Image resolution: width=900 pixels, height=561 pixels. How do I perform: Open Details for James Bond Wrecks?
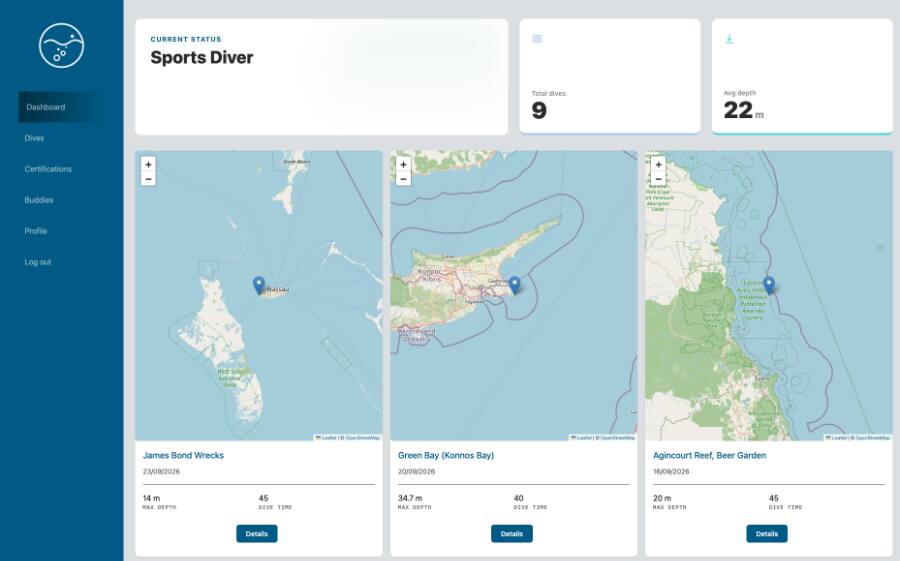pos(257,533)
